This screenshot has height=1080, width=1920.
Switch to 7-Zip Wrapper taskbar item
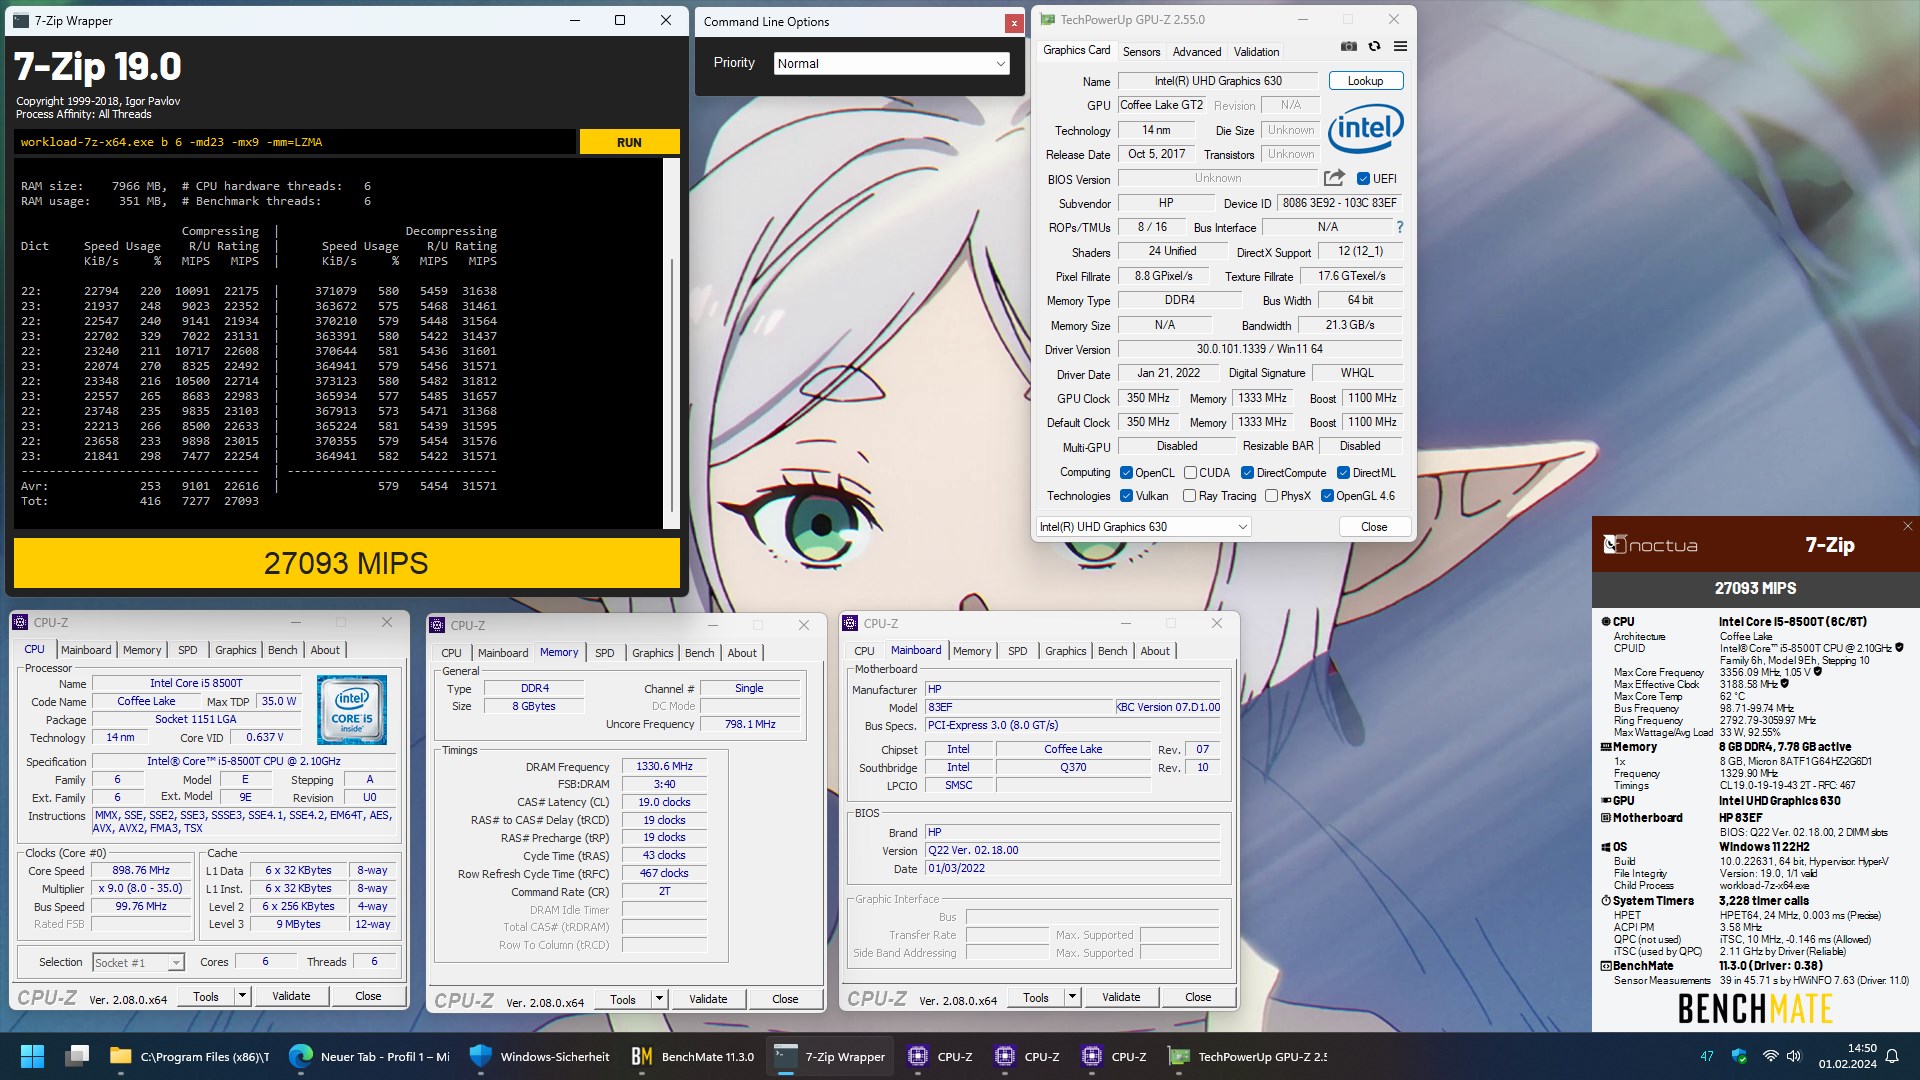[x=830, y=1056]
